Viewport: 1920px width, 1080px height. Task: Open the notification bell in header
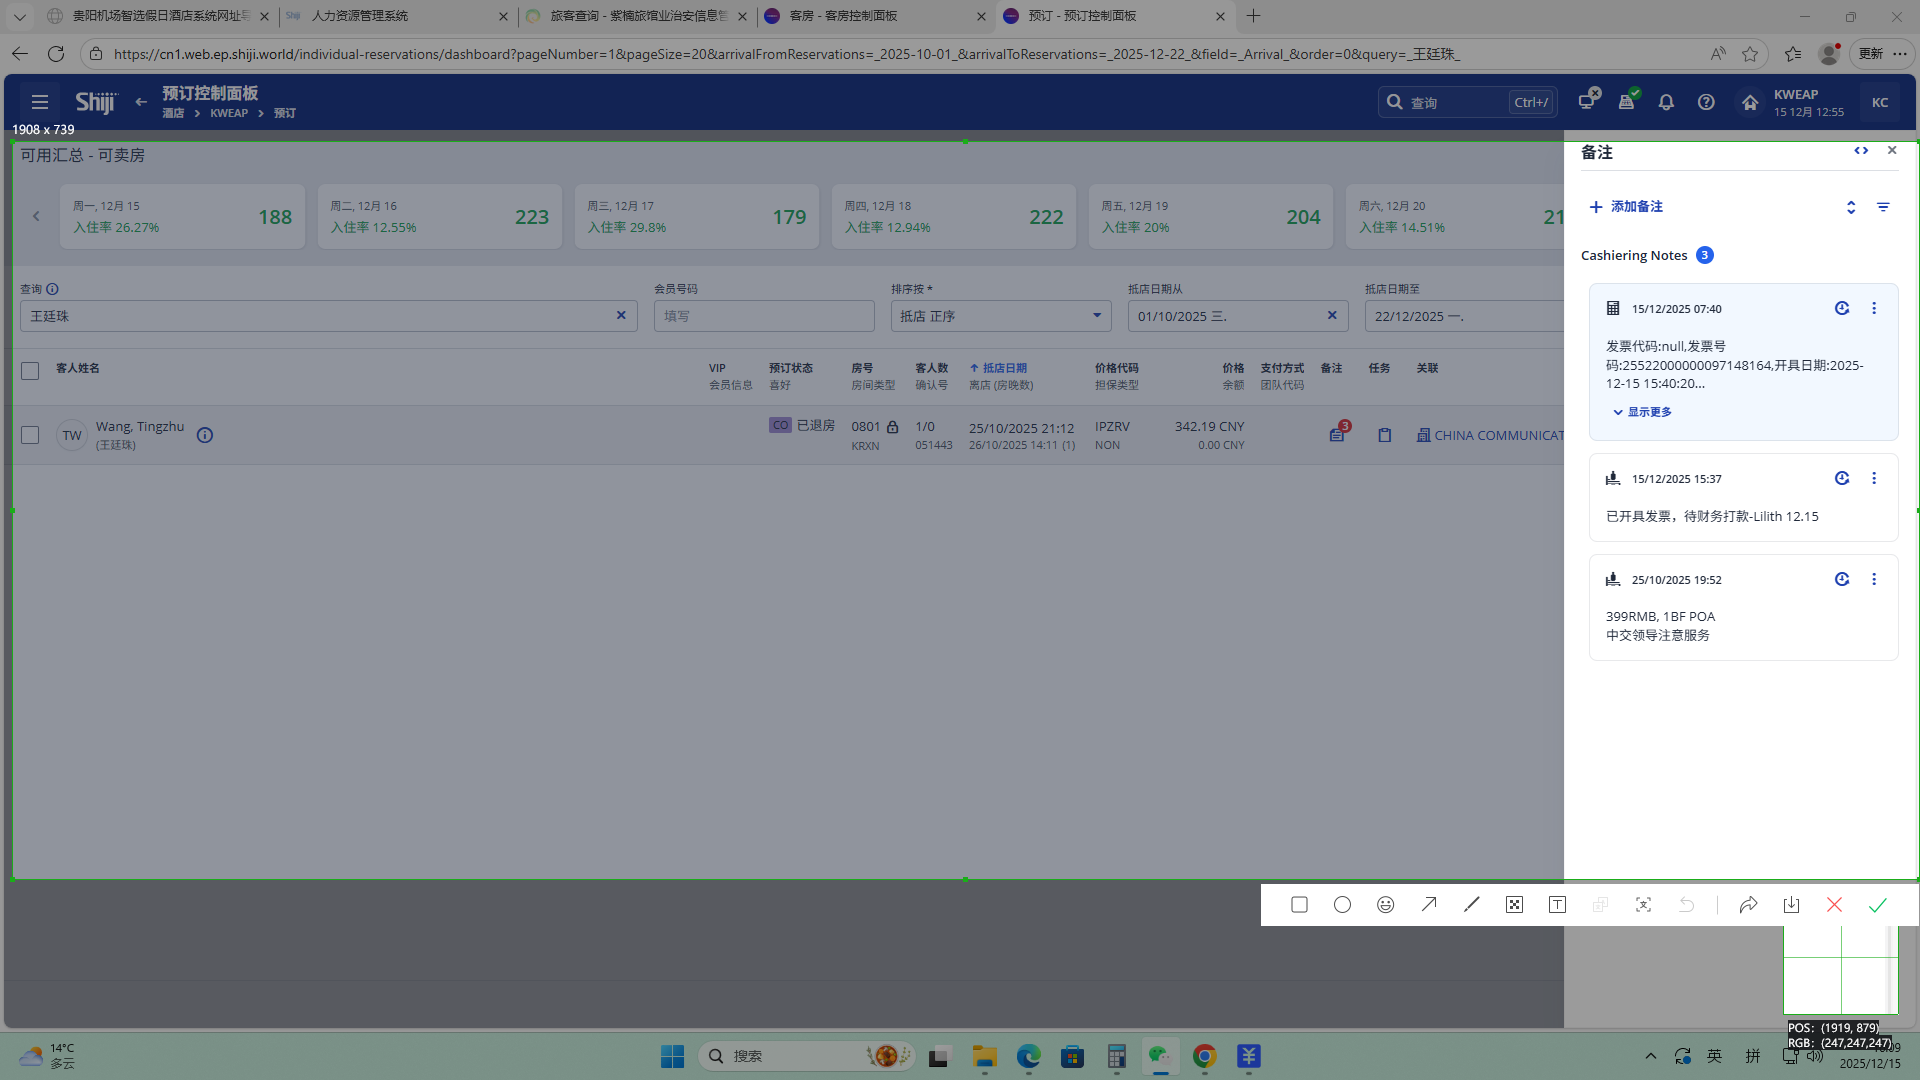coord(1666,102)
